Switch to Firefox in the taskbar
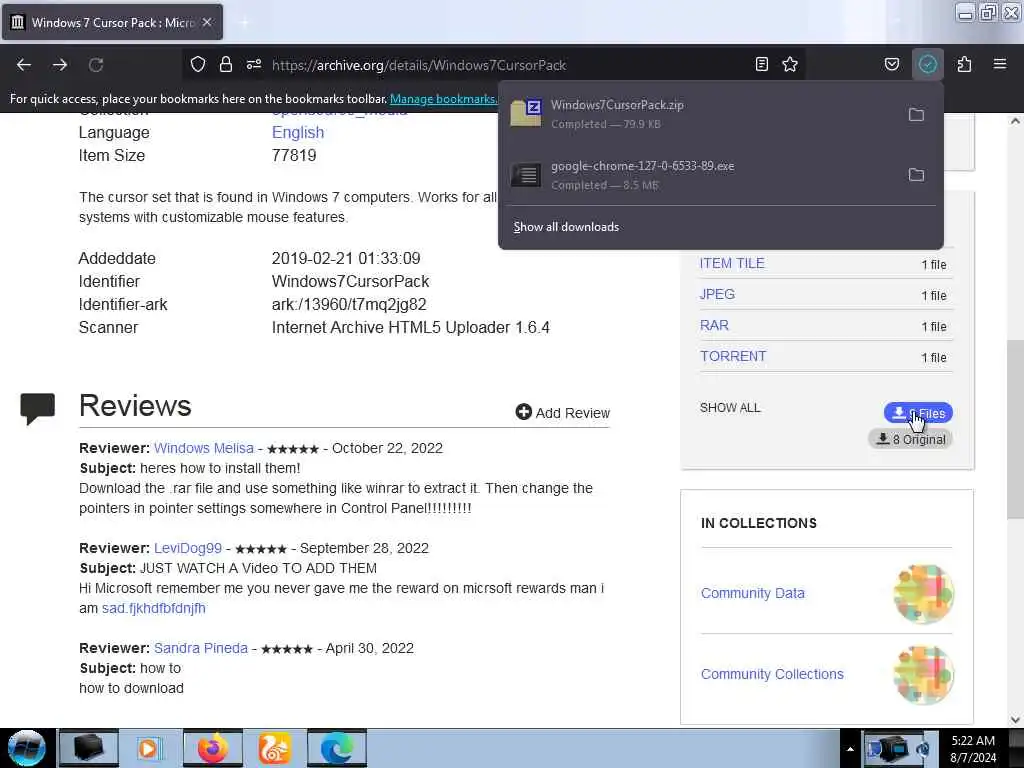This screenshot has width=1024, height=768. [x=213, y=748]
